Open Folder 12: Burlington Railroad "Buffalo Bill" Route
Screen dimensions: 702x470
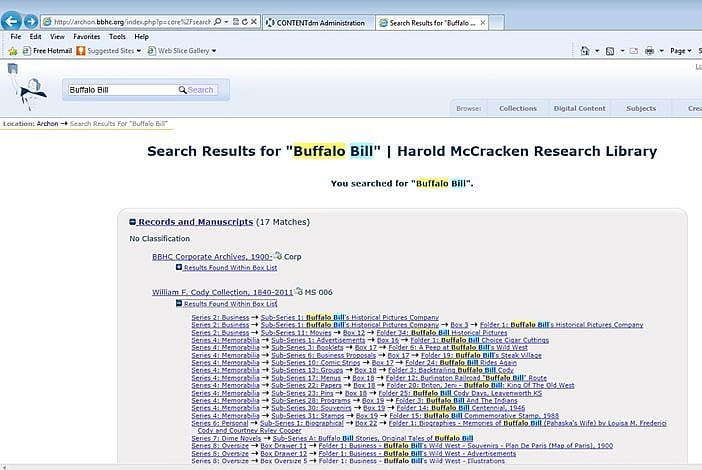(x=466, y=378)
